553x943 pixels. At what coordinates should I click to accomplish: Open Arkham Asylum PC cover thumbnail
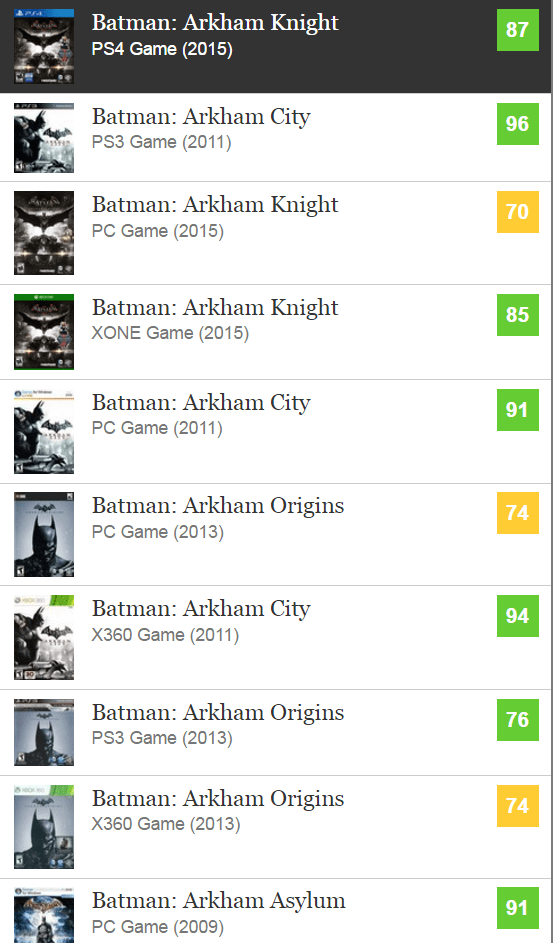pos(44,915)
